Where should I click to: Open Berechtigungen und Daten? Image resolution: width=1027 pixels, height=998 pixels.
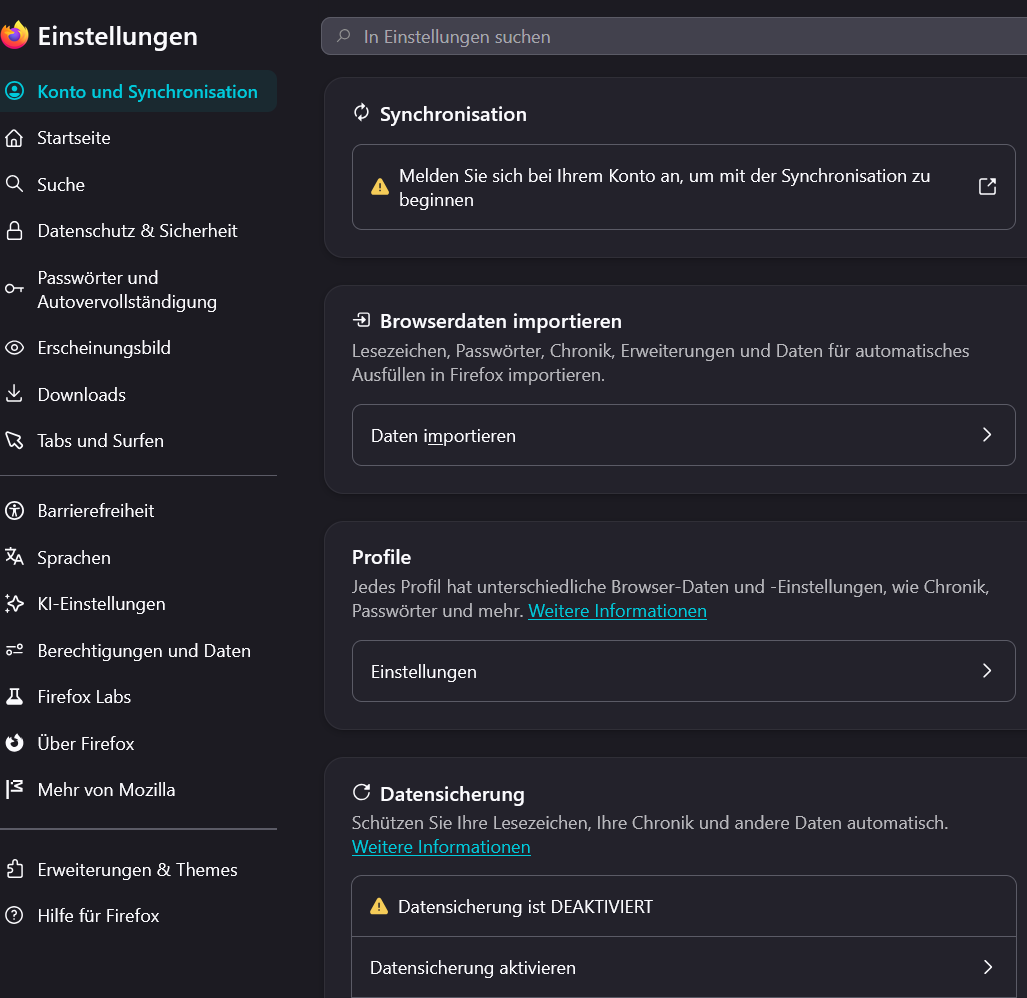(x=138, y=650)
